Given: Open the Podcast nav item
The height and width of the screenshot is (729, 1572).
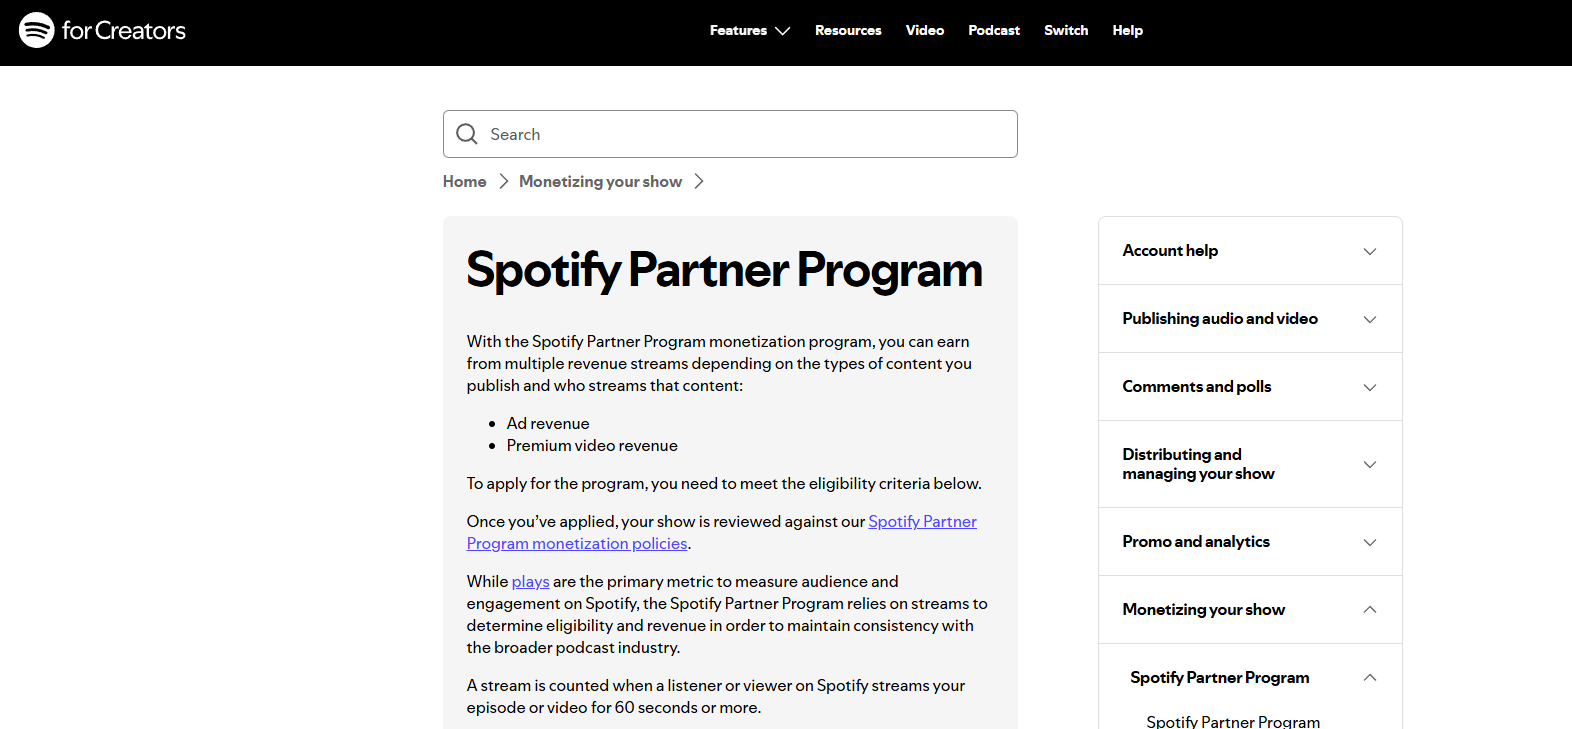Looking at the screenshot, I should (x=994, y=30).
